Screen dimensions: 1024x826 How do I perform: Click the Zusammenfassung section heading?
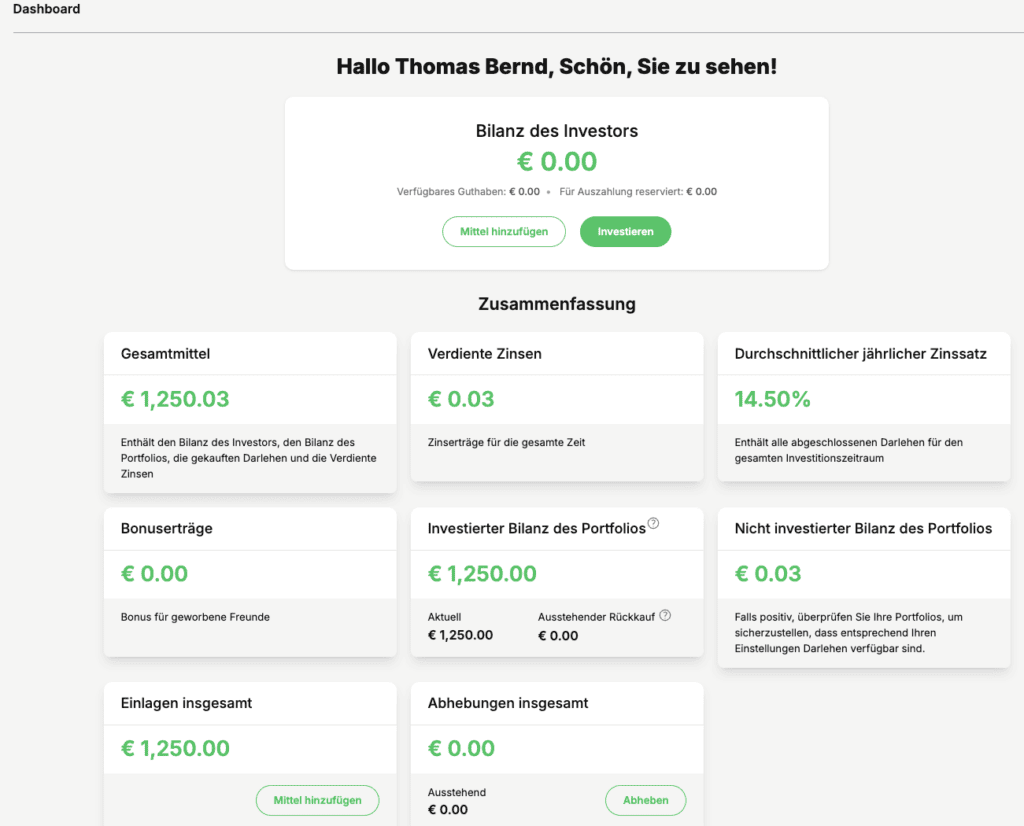click(556, 304)
